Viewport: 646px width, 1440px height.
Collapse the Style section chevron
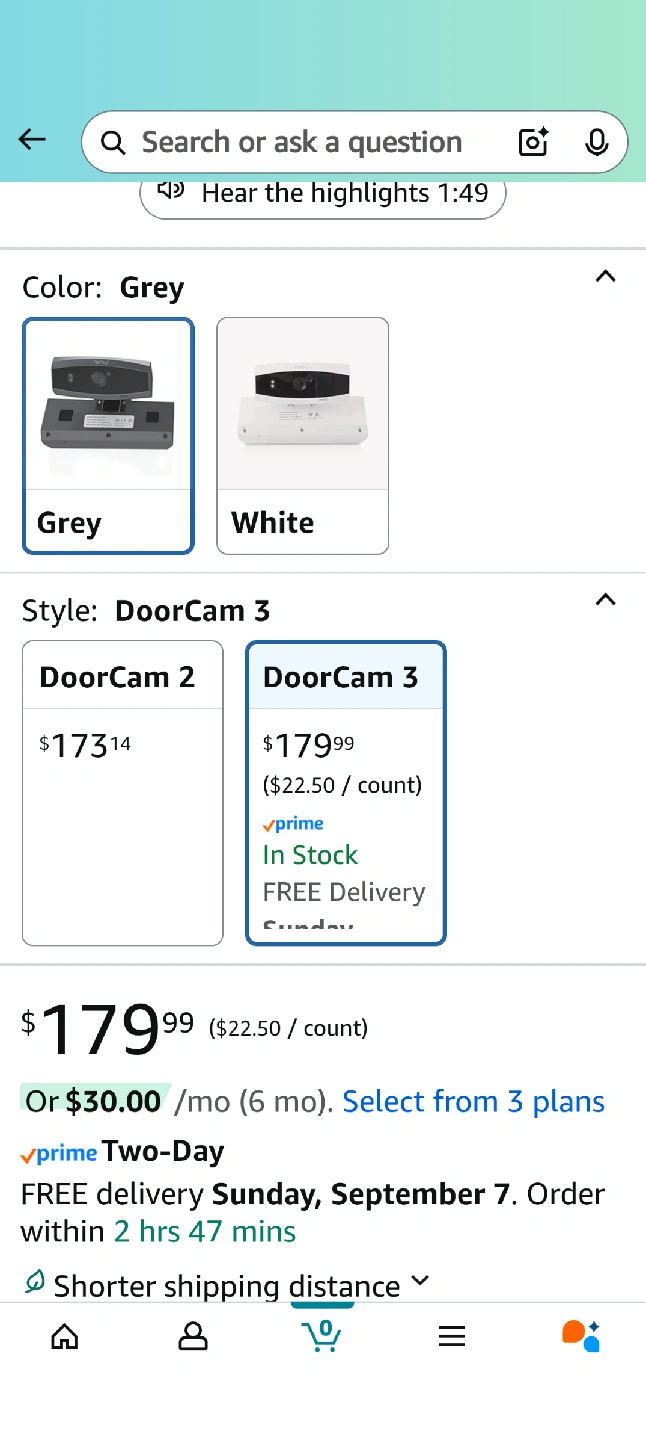tap(605, 600)
